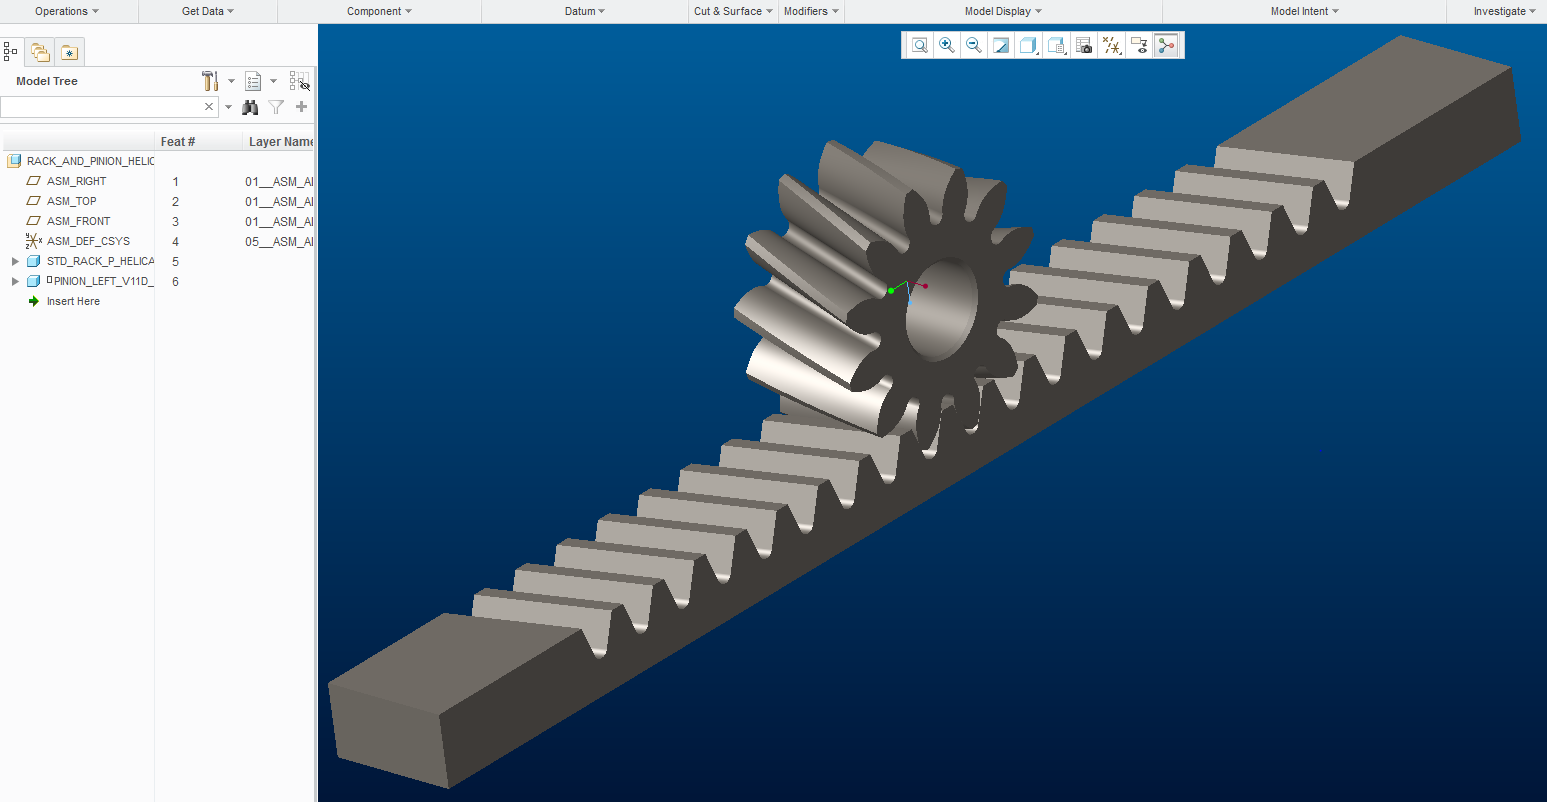The image size is (1547, 802).
Task: Open the Saved Orientations view manager icon
Action: coord(1056,45)
